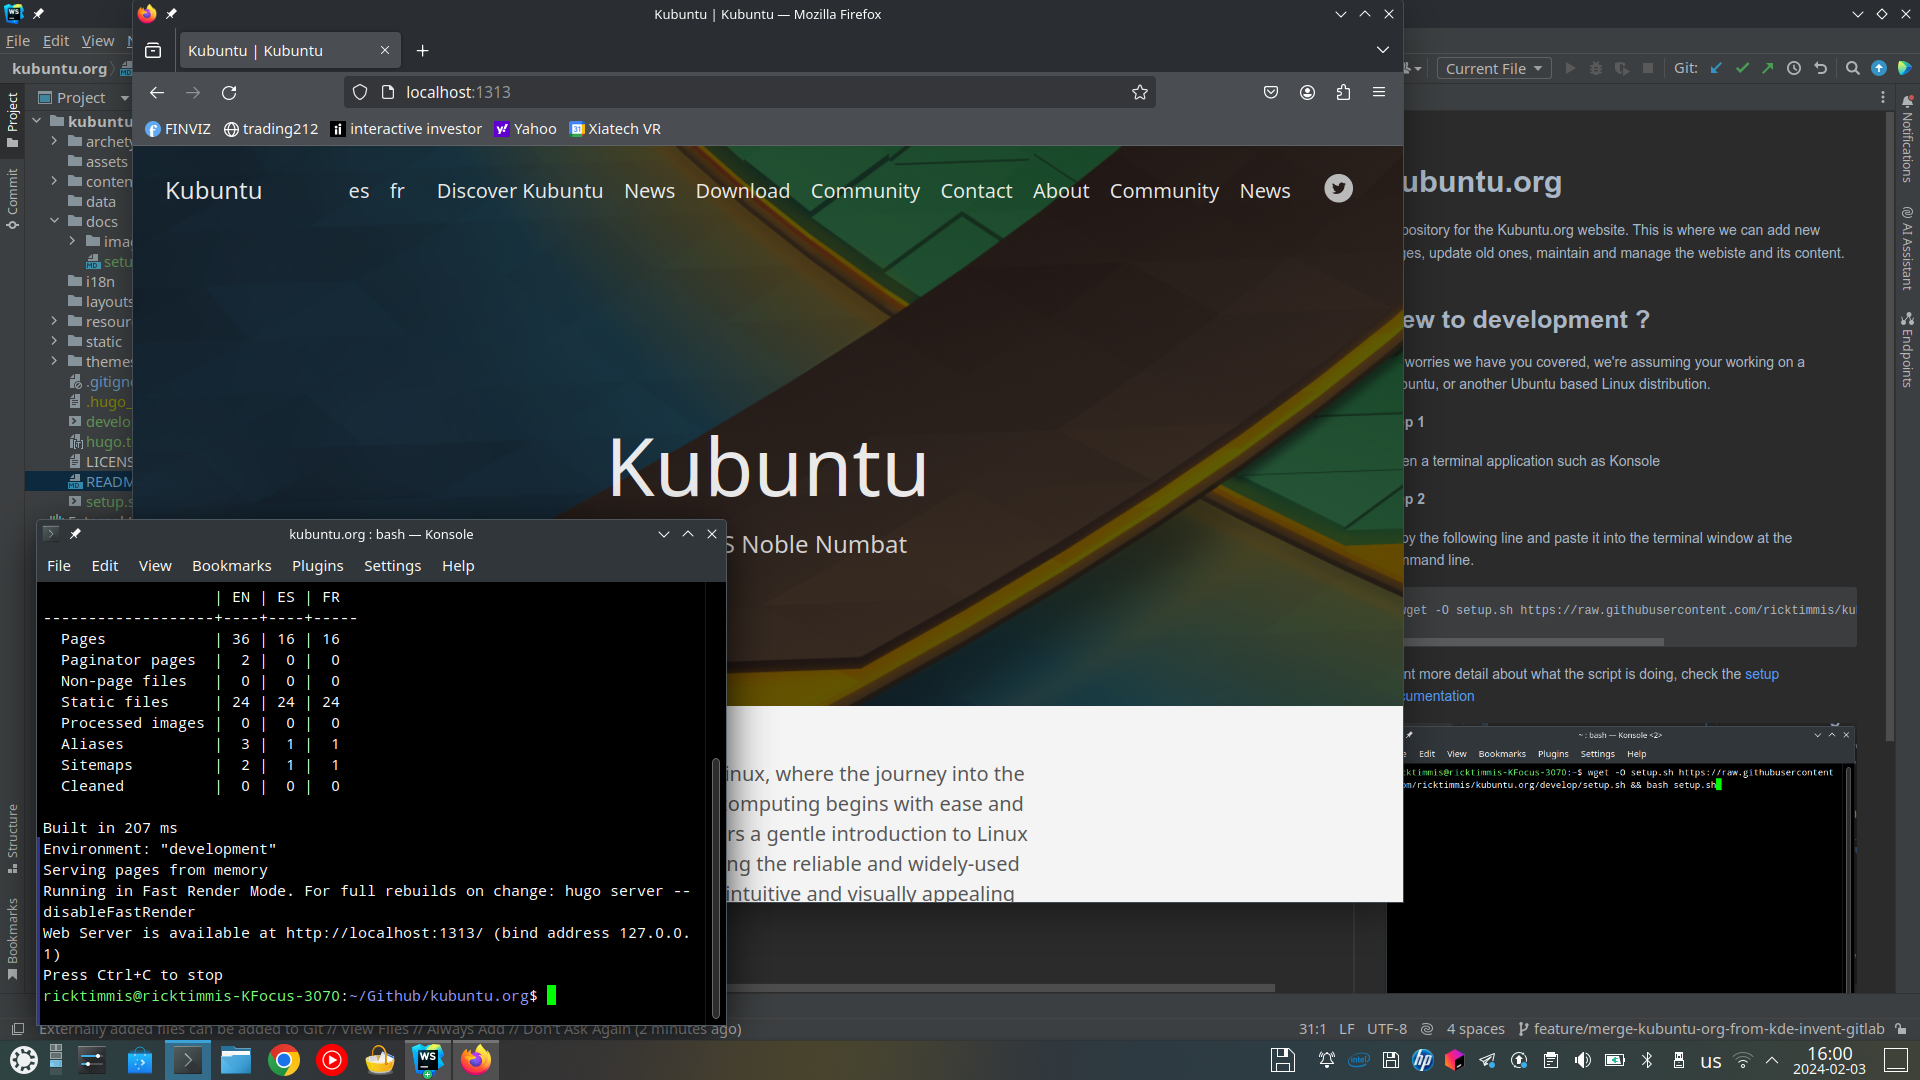
Task: Open Firefox tab overview icon
Action: tap(153, 50)
